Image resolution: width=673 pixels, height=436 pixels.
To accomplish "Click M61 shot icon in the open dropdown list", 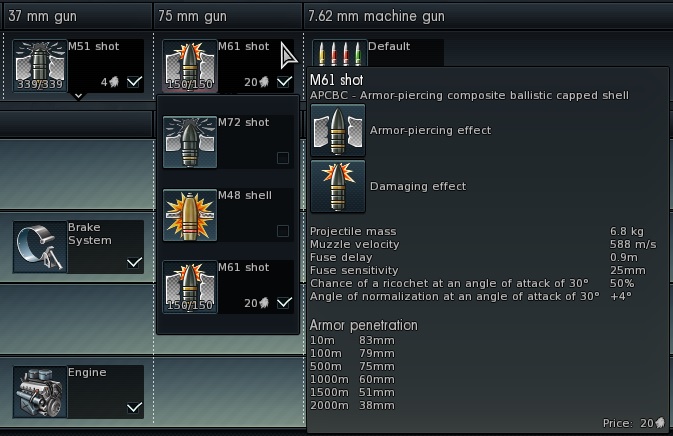I will [189, 288].
